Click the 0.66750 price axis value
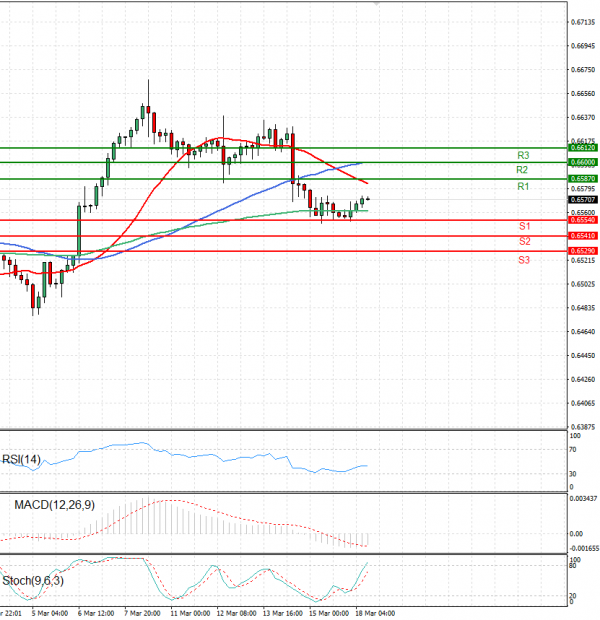This screenshot has height=620, width=600. tap(583, 70)
